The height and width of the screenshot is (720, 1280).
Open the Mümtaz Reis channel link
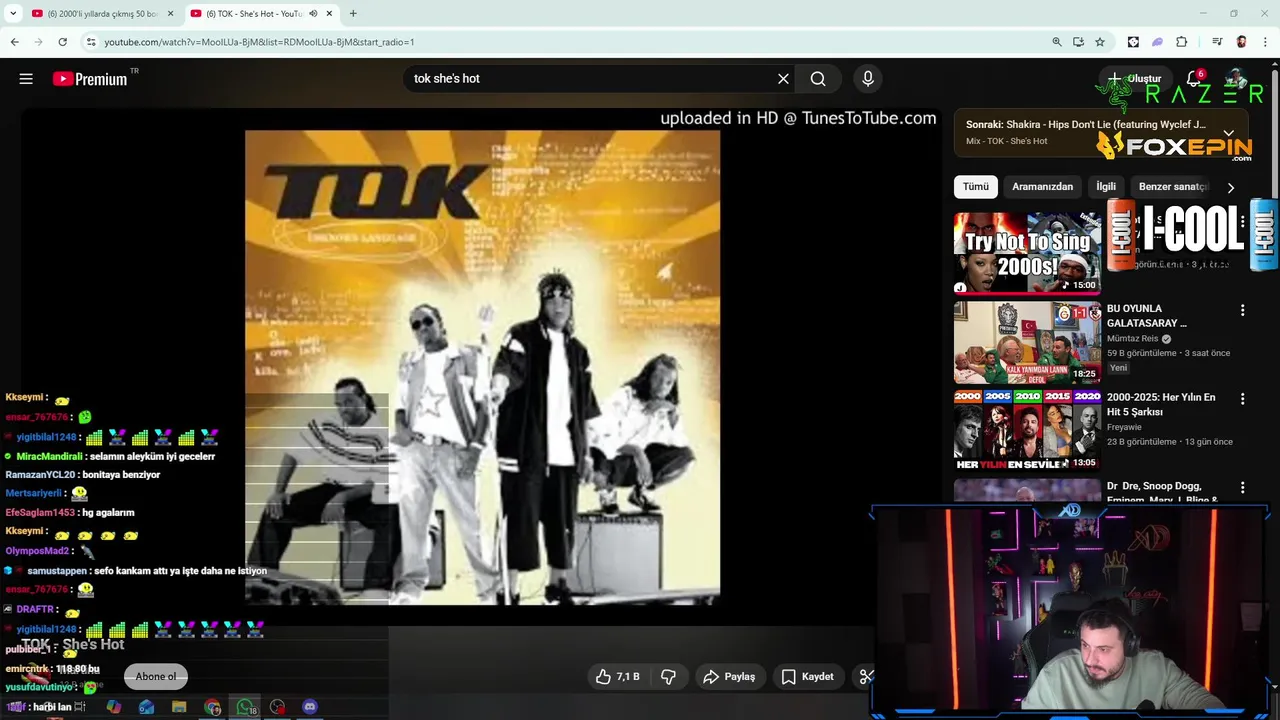click(1132, 339)
